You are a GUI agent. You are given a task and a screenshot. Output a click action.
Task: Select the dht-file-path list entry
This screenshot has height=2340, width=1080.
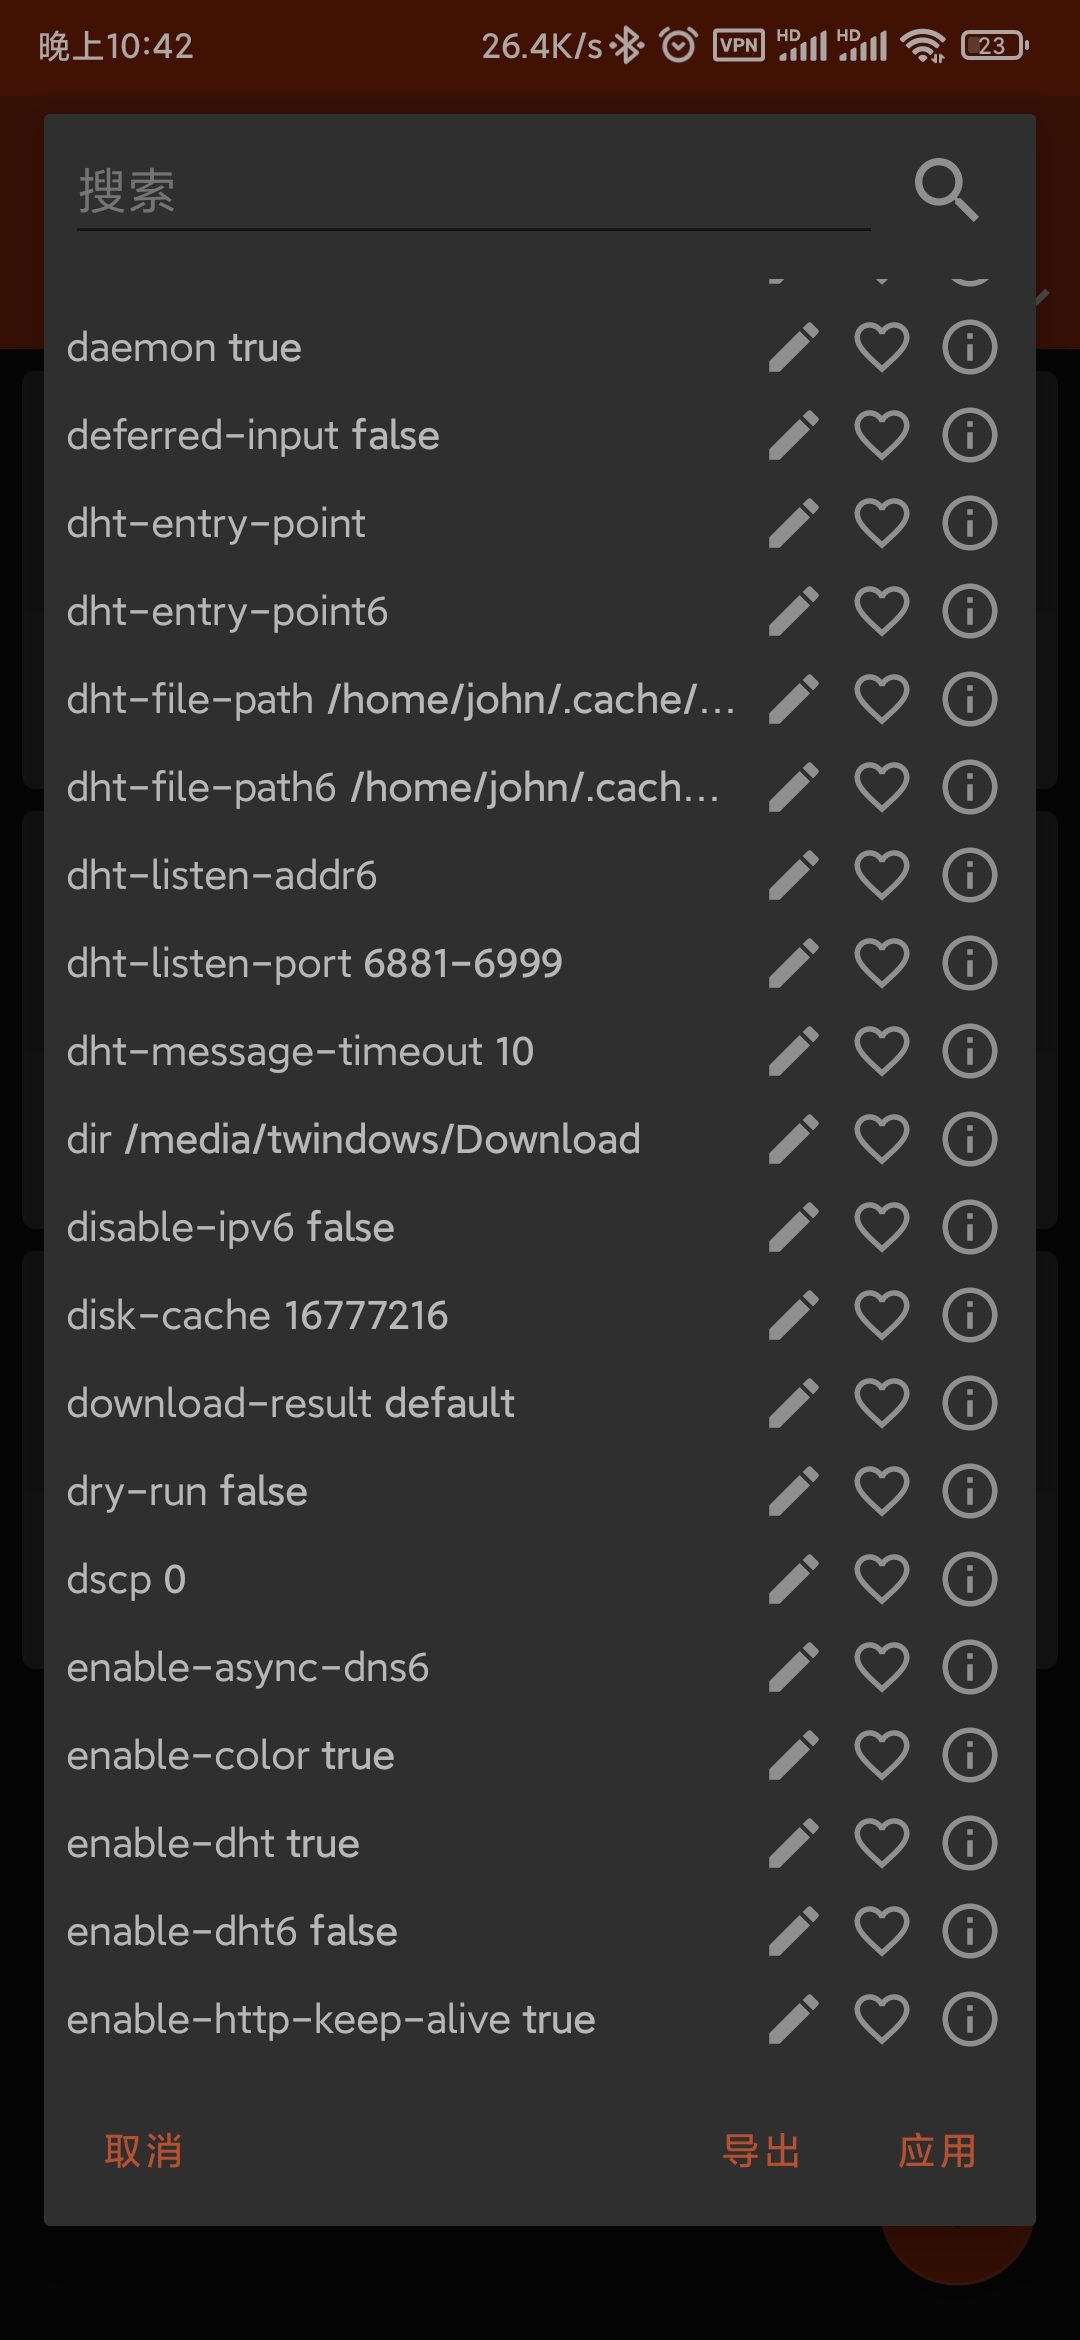[x=400, y=700]
